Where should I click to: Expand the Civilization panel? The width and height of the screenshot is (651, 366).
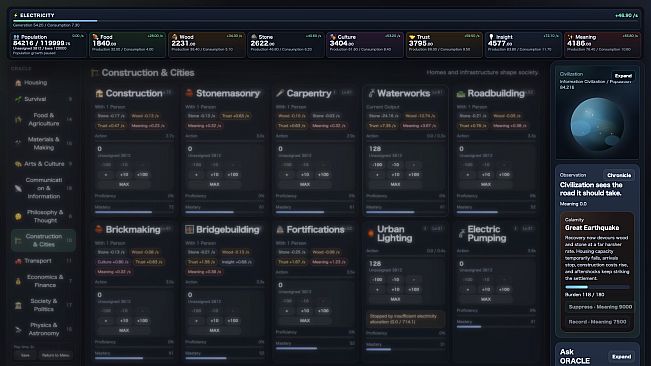pos(623,76)
